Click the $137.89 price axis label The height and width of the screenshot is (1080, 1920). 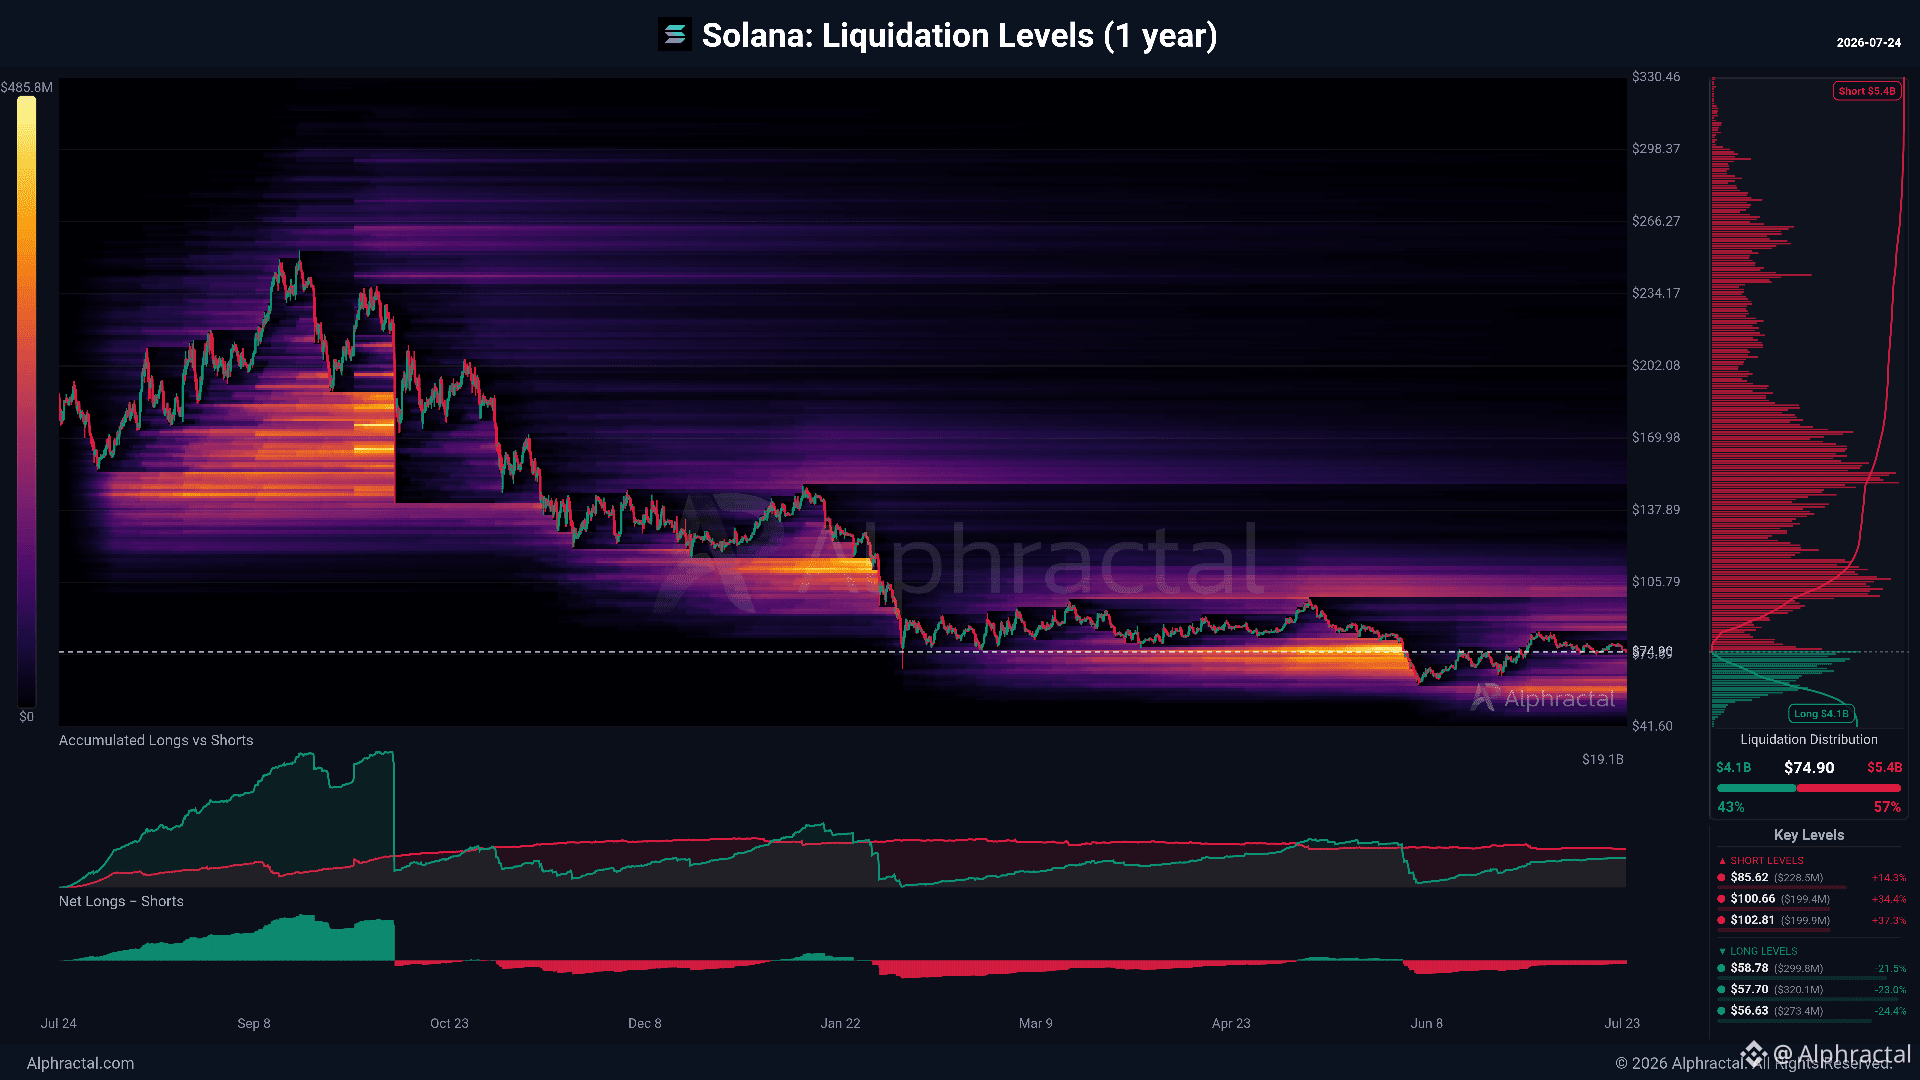coord(1656,510)
